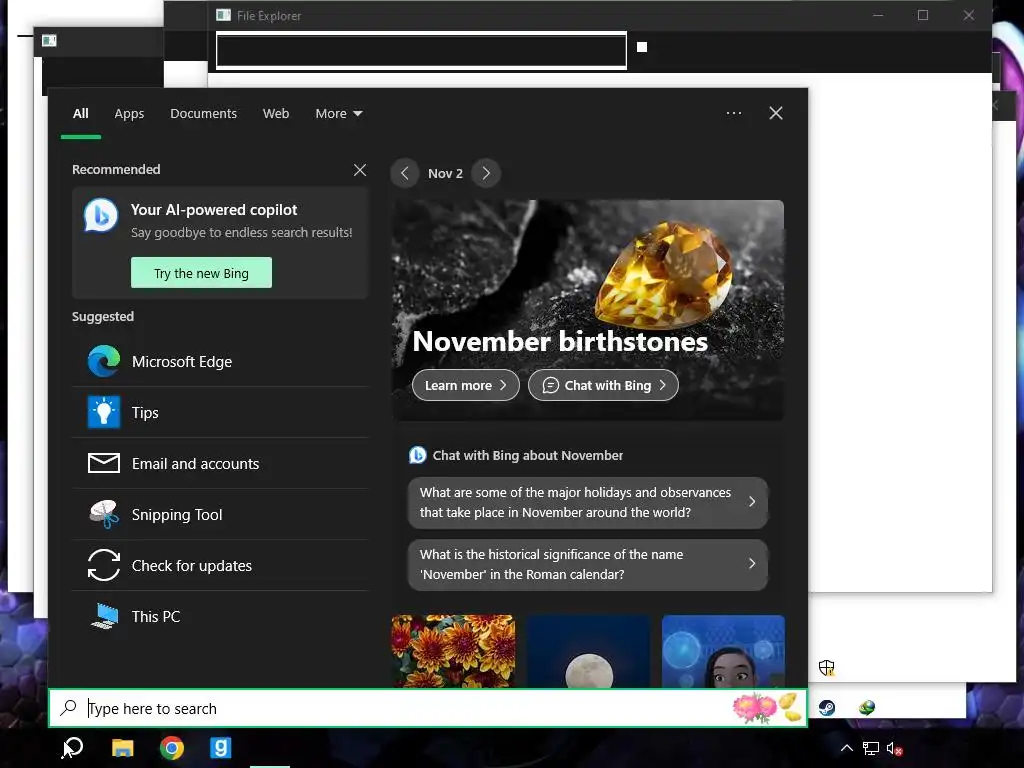Click the magnifier icon in search box

[69, 708]
